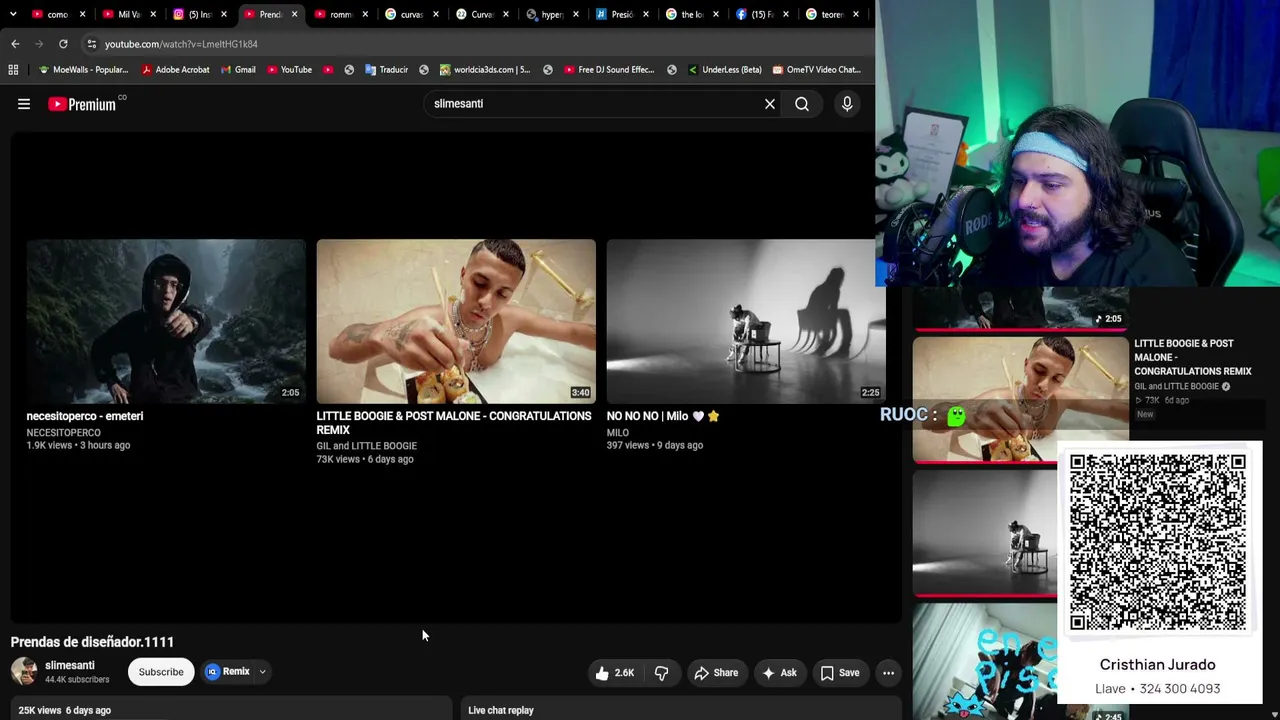Viewport: 1280px width, 720px height.
Task: Go forward one page in browser
Action: pos(39,44)
